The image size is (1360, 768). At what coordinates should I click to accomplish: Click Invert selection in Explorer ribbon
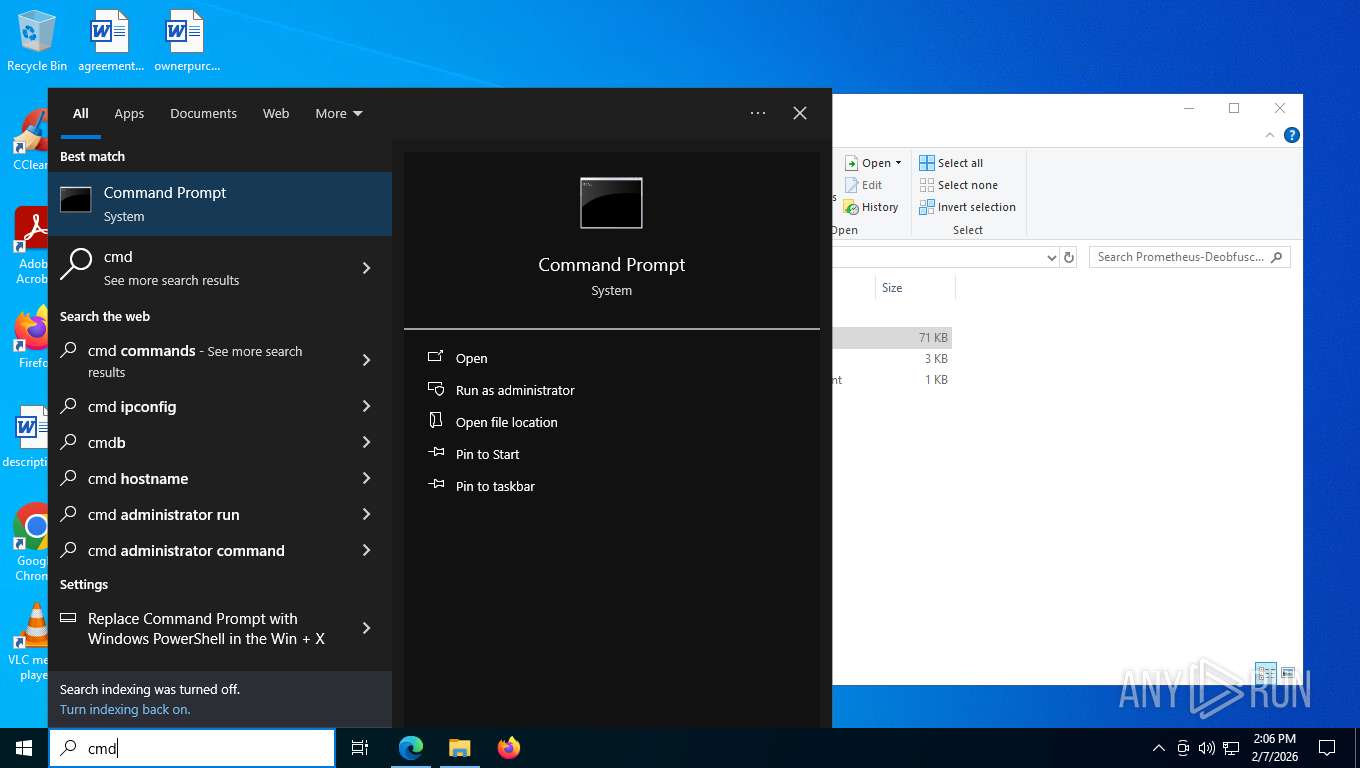(x=967, y=207)
